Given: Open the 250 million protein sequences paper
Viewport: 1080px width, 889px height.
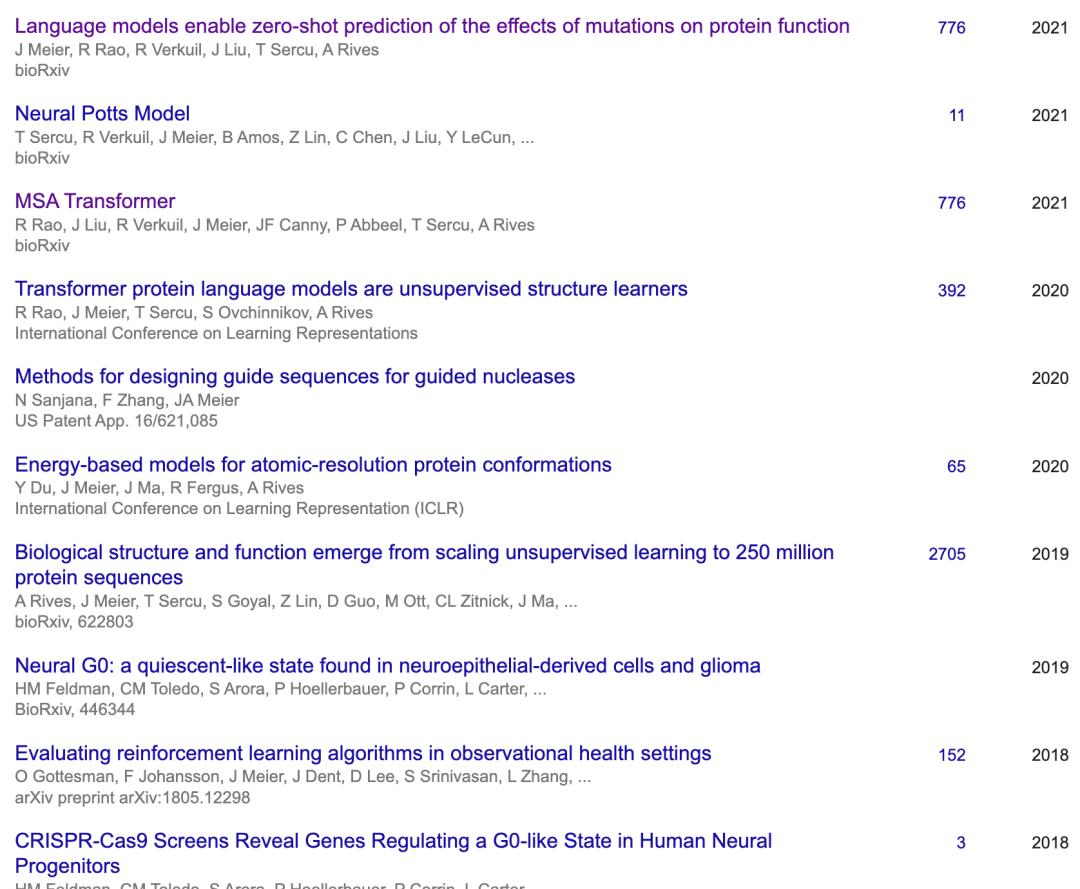Looking at the screenshot, I should coord(424,553).
